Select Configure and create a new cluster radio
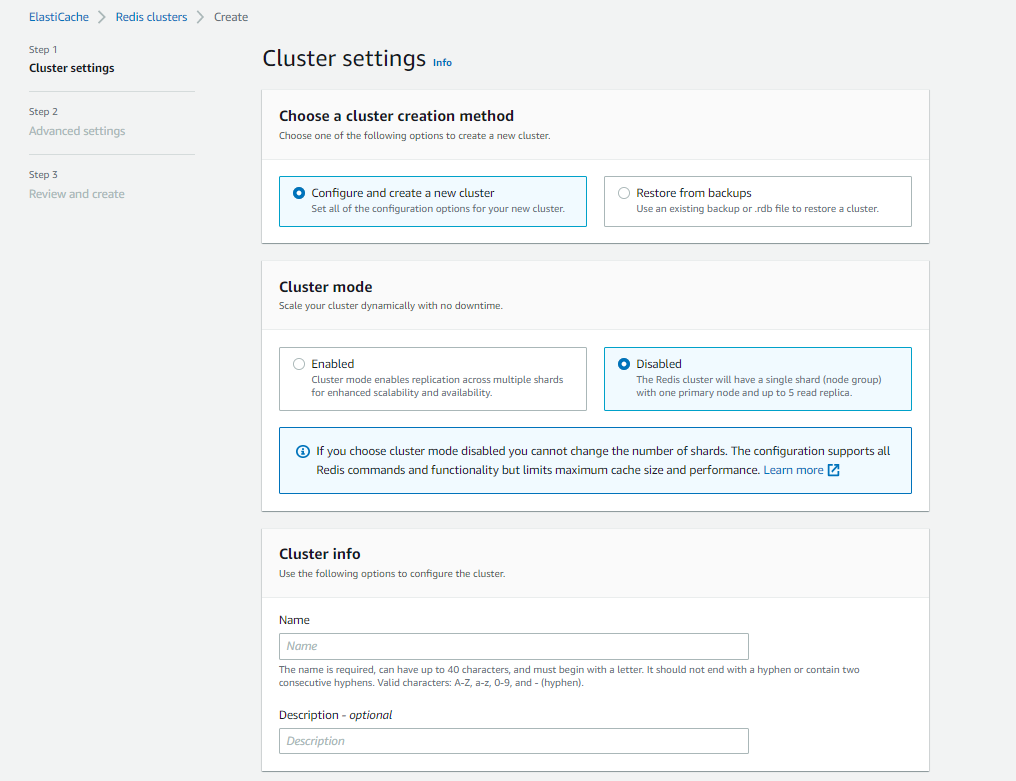The image size is (1016, 781). click(x=299, y=193)
